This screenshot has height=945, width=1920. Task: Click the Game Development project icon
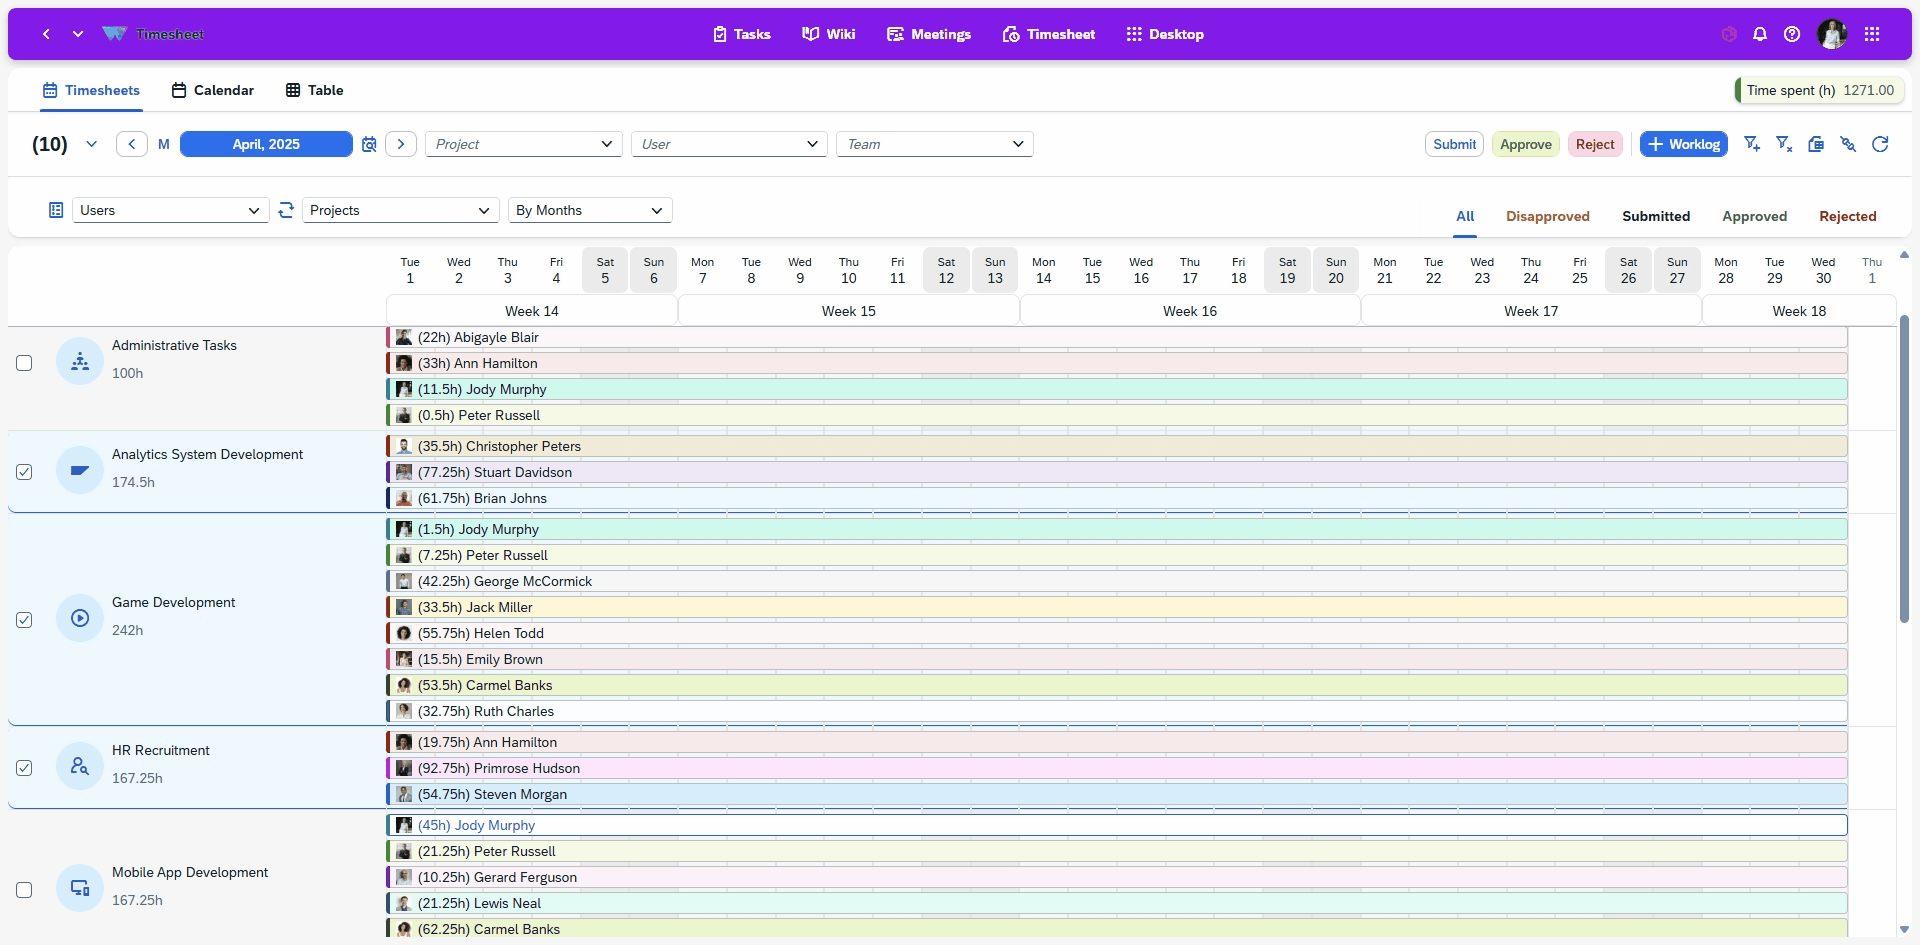(79, 618)
